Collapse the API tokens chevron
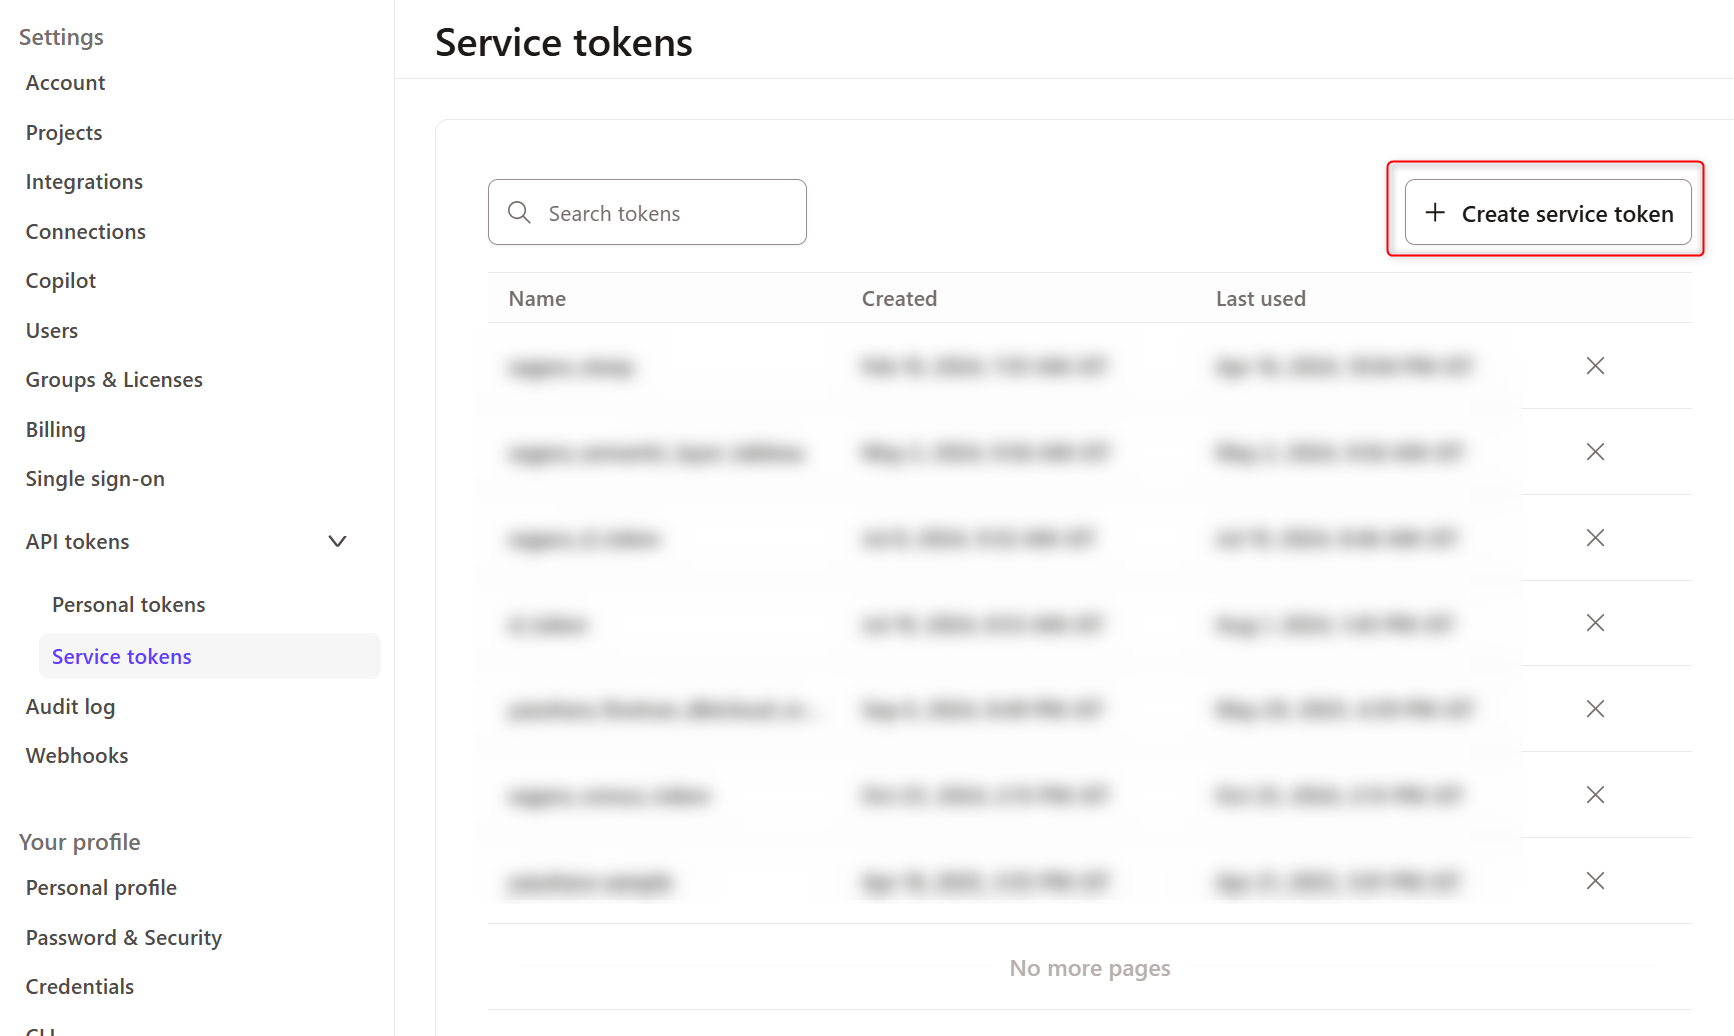 coord(337,541)
